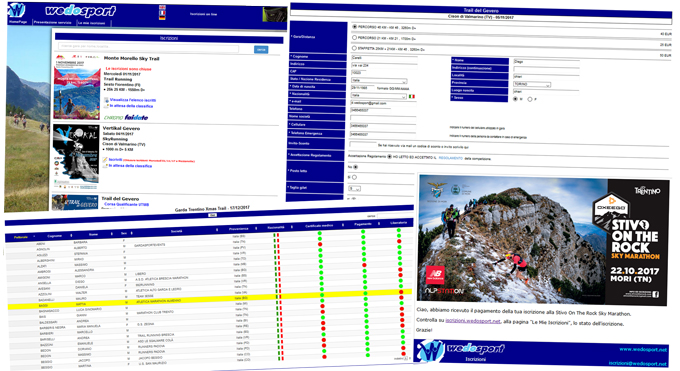Select No for Pasta party
The height and width of the screenshot is (371, 680).
coord(356,167)
